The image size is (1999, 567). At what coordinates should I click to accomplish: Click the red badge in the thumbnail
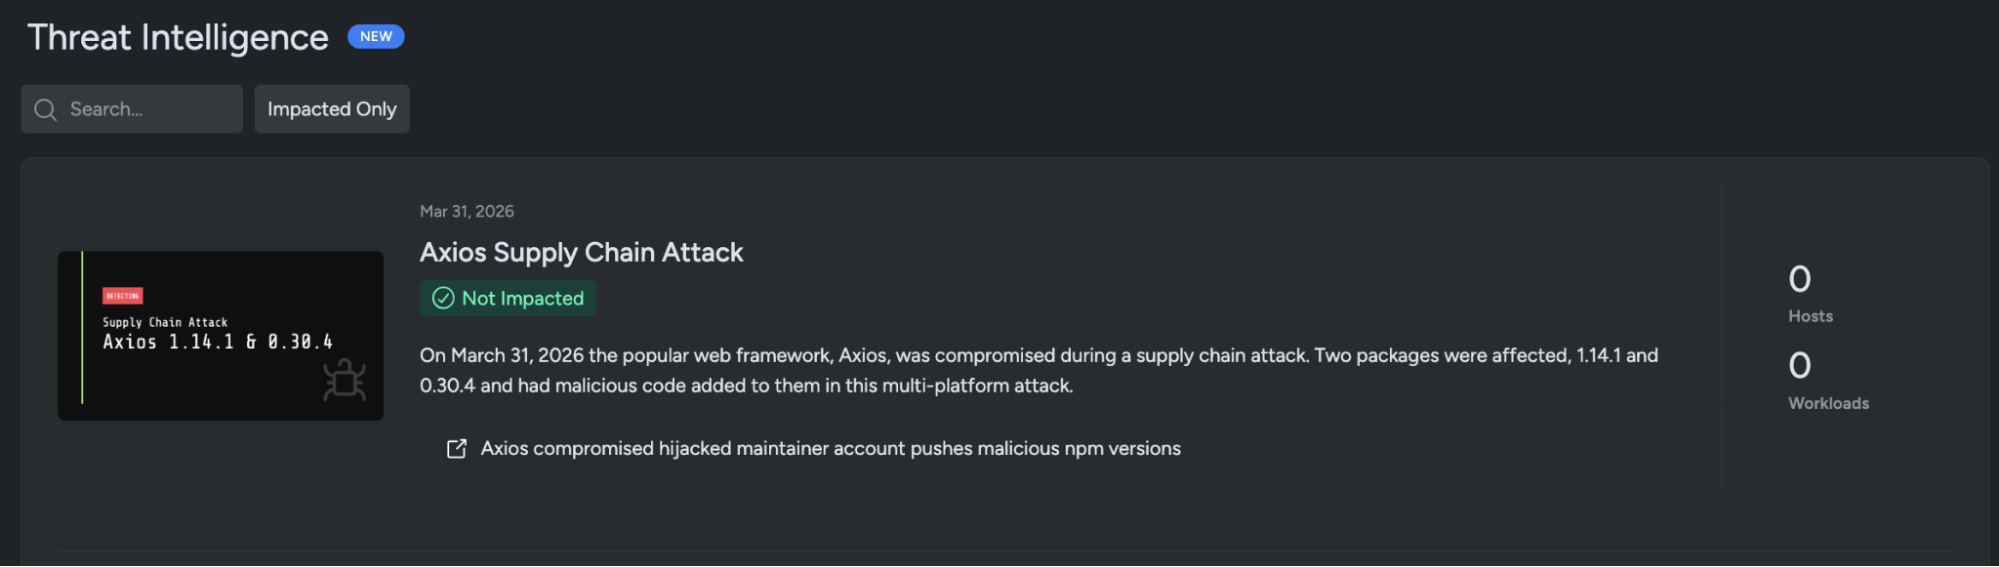coord(122,296)
